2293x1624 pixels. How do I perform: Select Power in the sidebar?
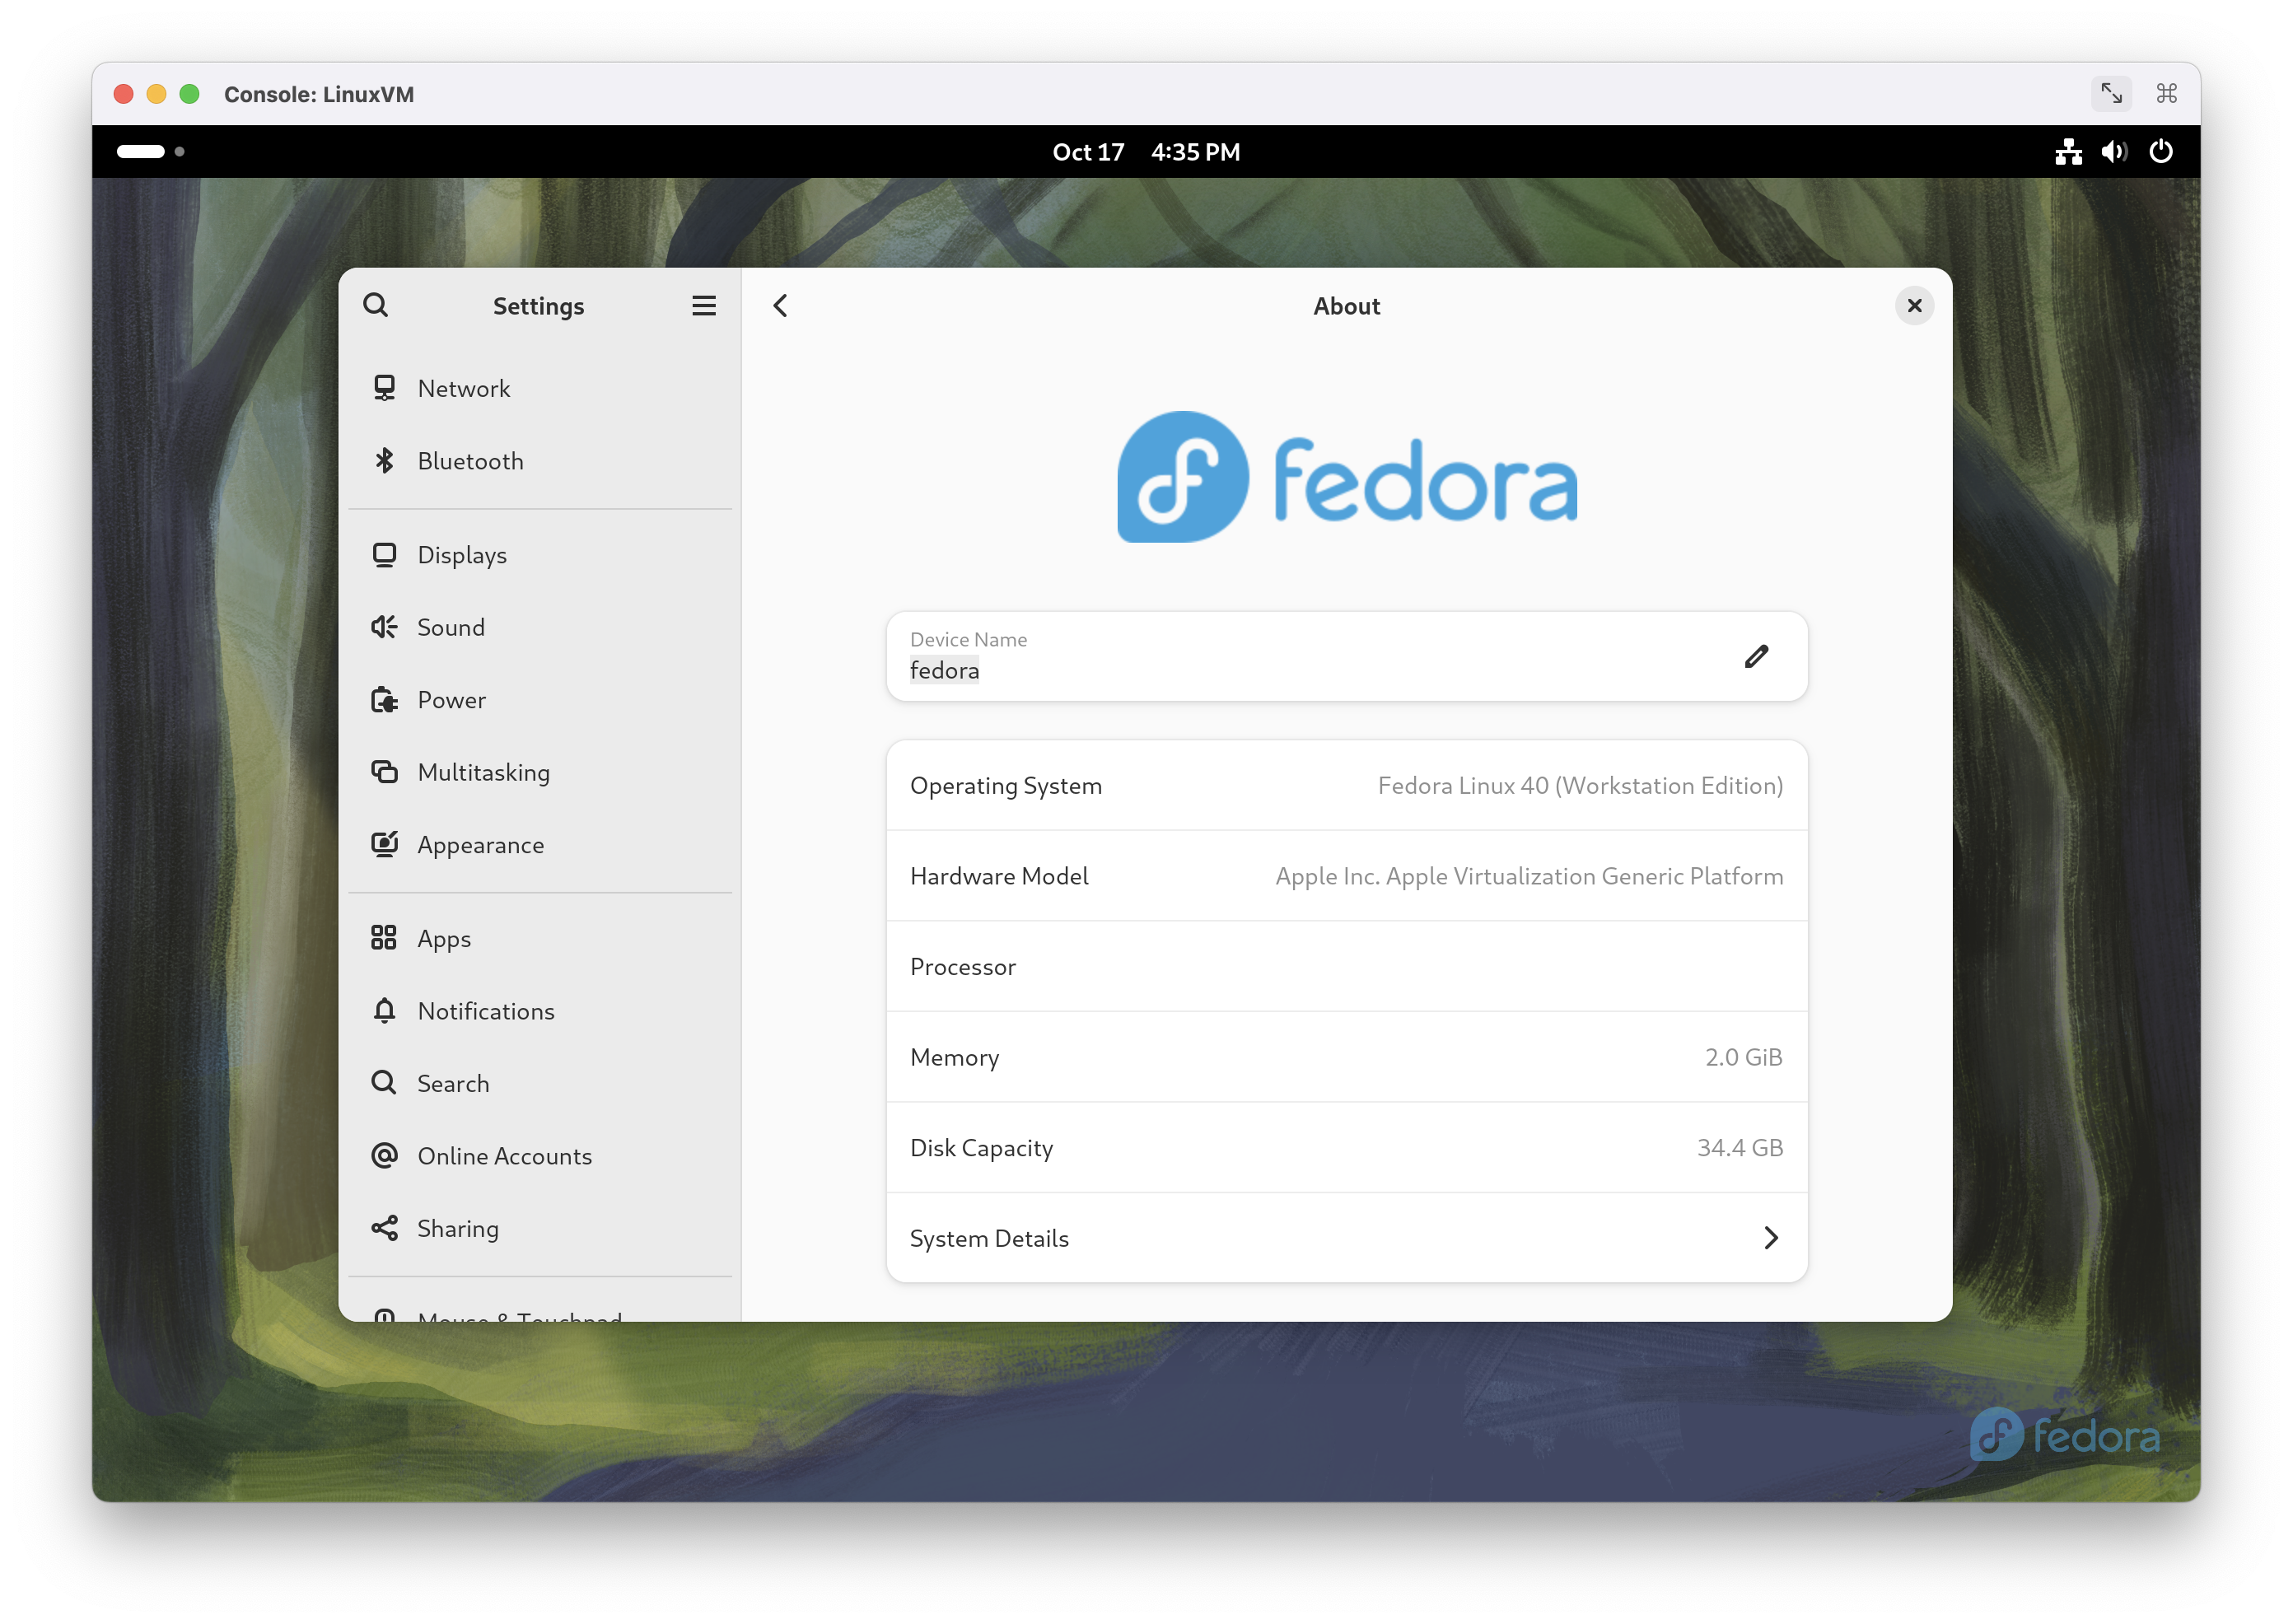540,699
